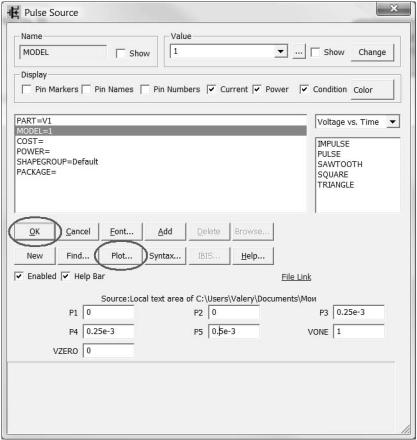Open the Help... button

point(253,256)
